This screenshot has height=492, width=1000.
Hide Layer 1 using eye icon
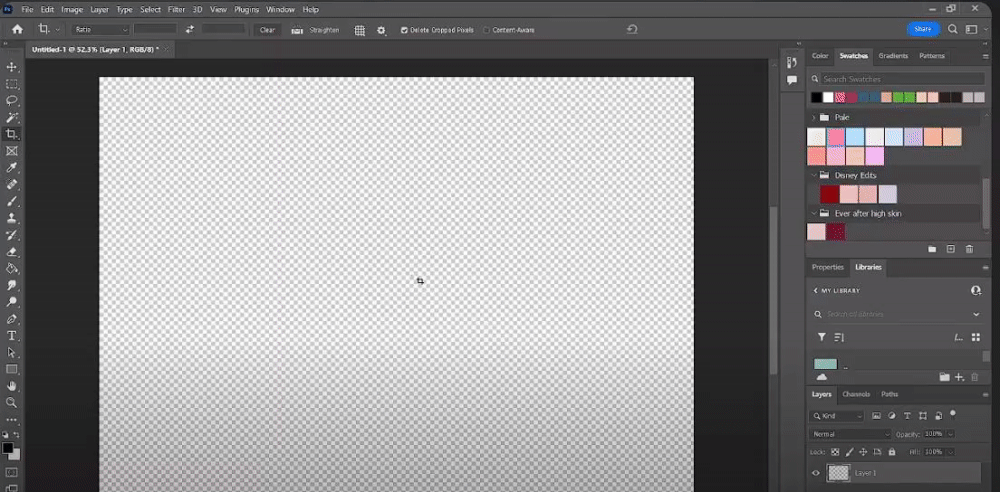pyautogui.click(x=816, y=473)
